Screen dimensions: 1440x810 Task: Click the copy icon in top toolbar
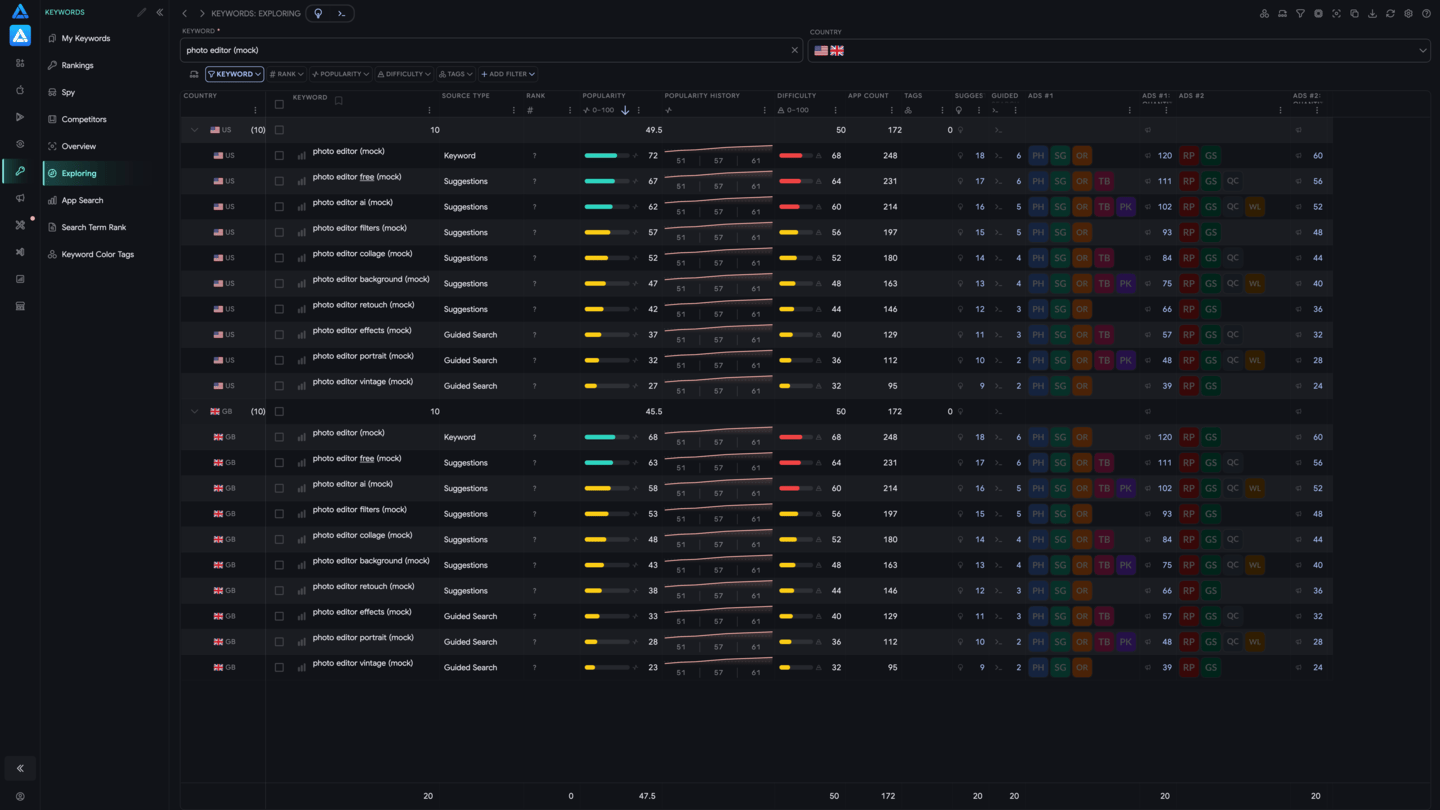(x=1354, y=14)
